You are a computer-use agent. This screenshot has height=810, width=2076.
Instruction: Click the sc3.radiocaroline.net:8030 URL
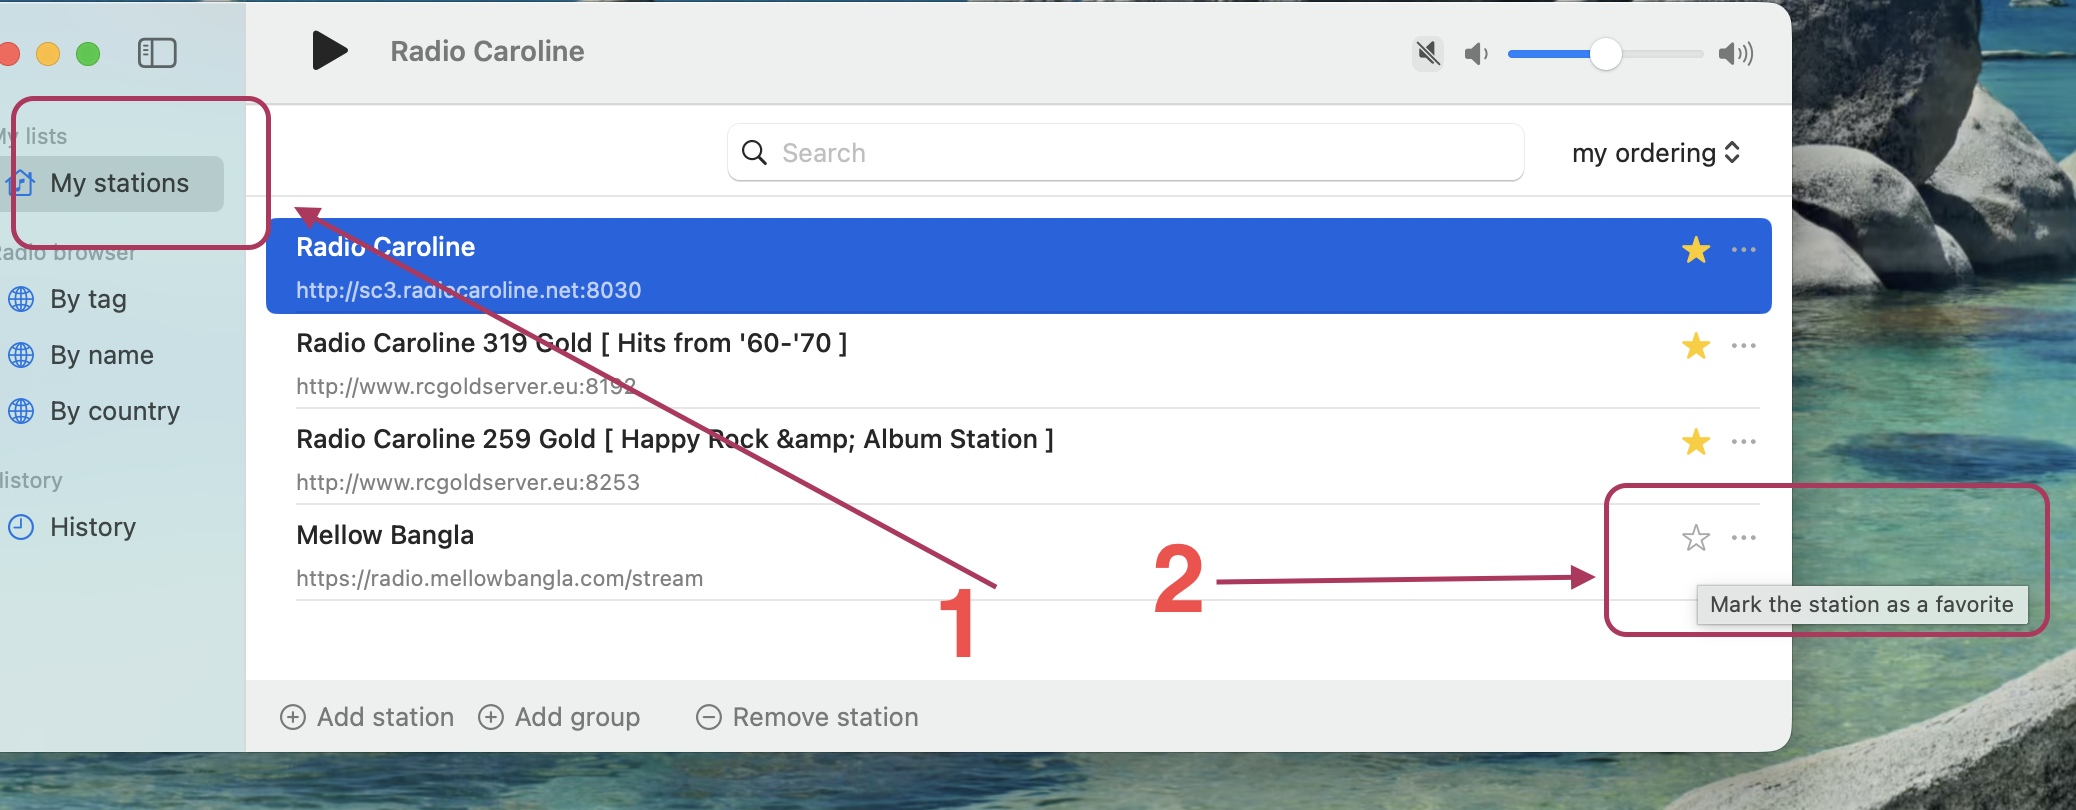[x=469, y=290]
